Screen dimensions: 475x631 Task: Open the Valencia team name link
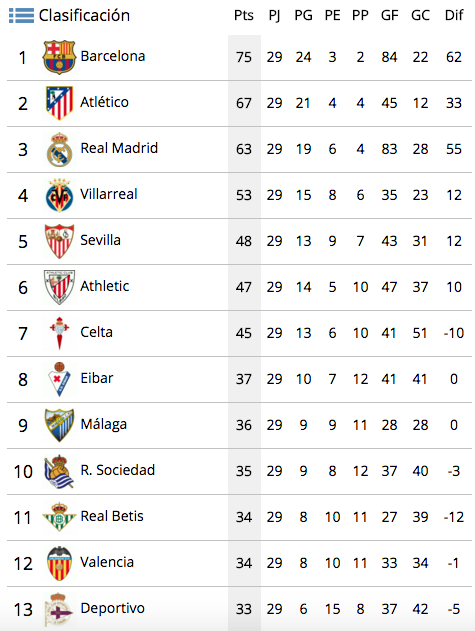(107, 562)
